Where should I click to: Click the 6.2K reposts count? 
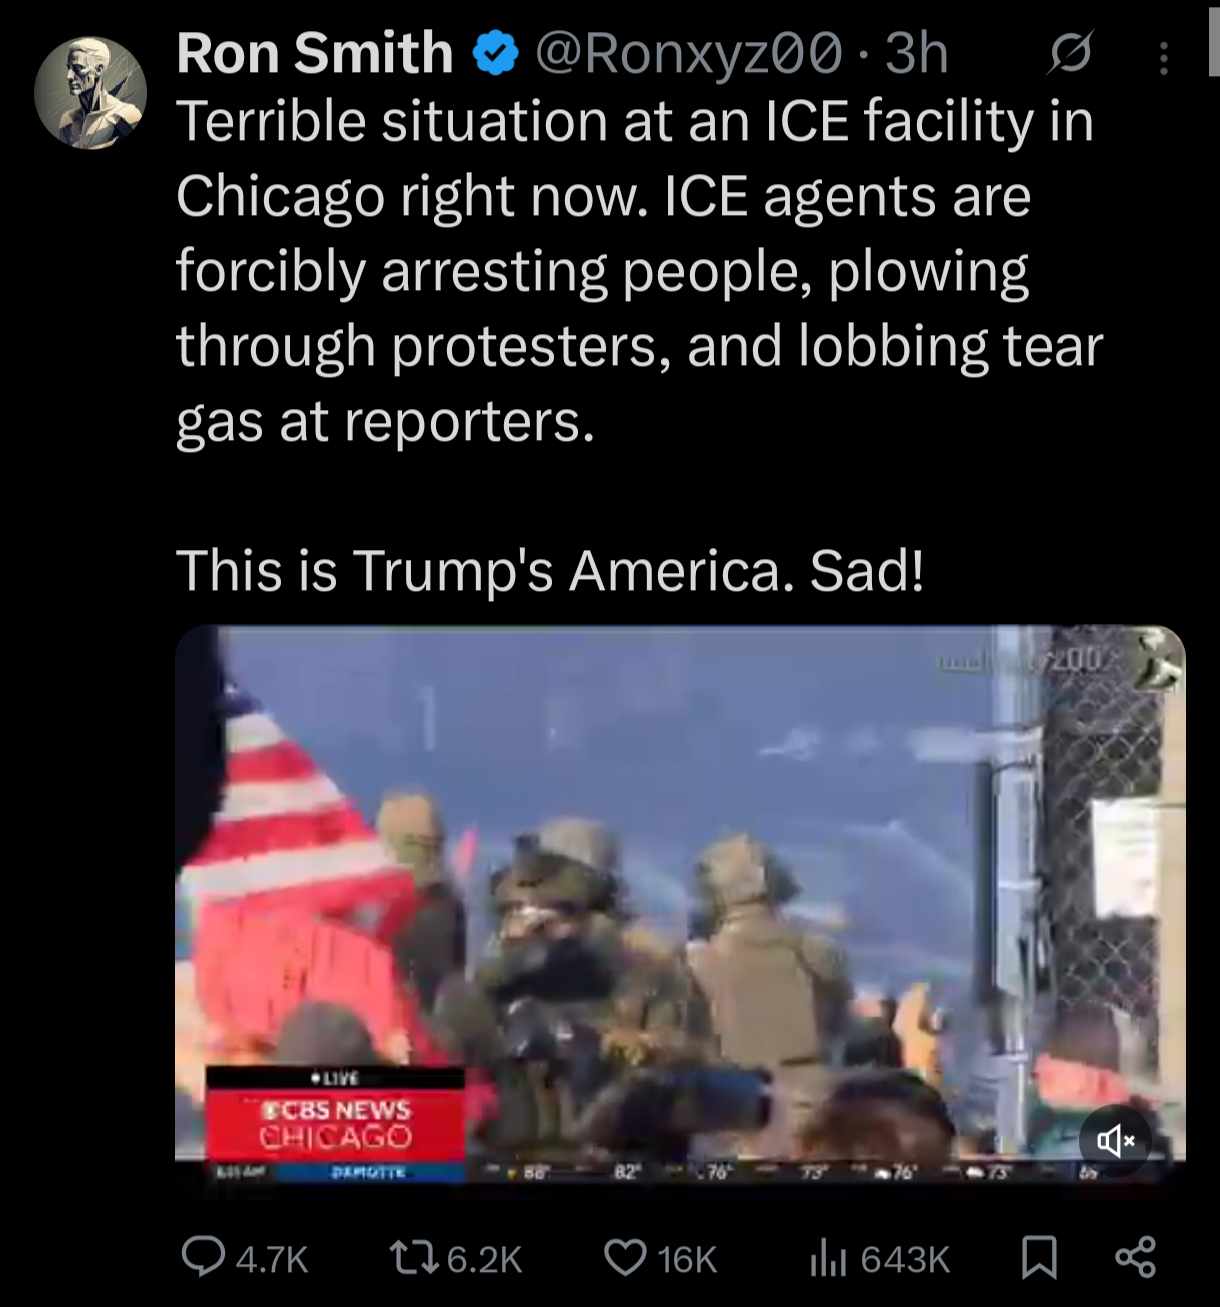(485, 1259)
